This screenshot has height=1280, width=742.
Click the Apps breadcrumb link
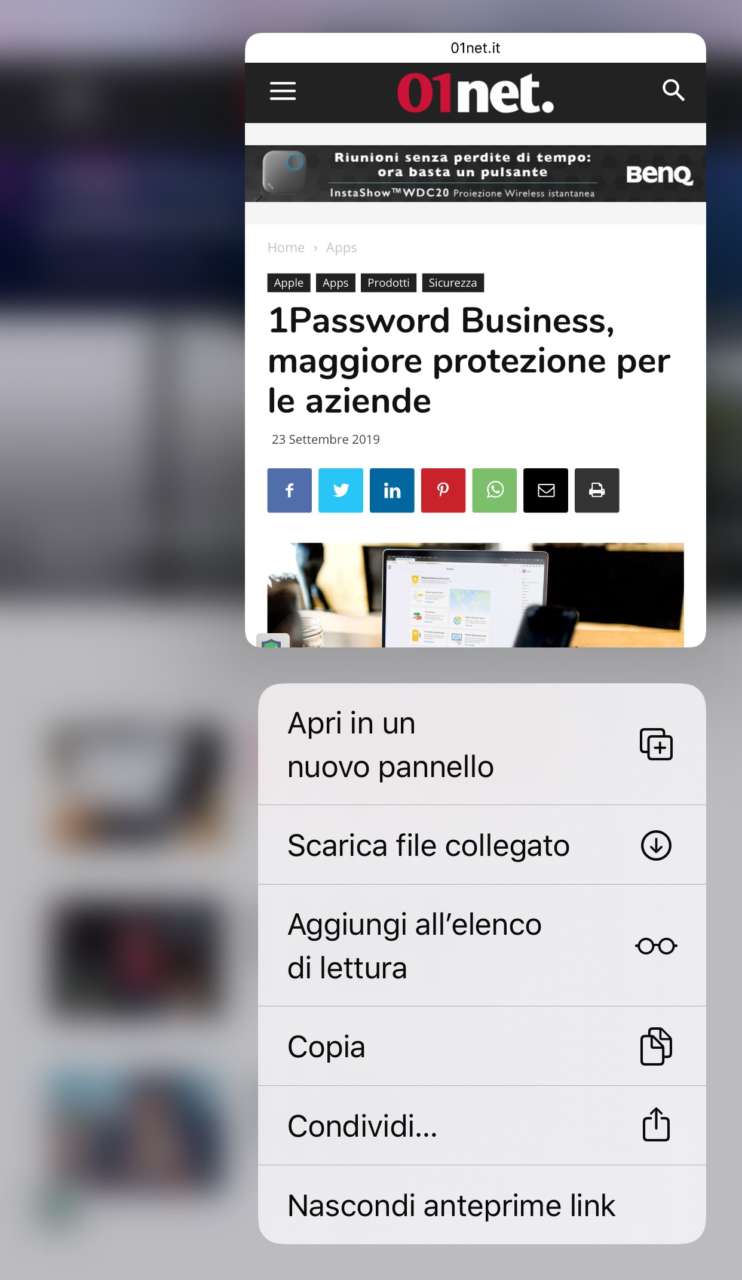click(x=341, y=247)
